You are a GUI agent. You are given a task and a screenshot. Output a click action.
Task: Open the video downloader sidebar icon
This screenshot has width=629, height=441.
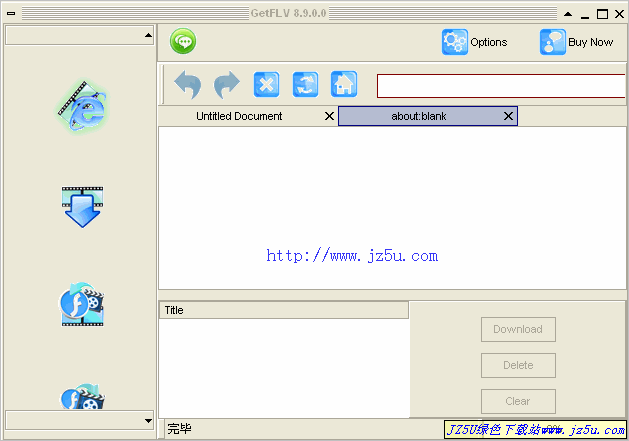point(82,207)
